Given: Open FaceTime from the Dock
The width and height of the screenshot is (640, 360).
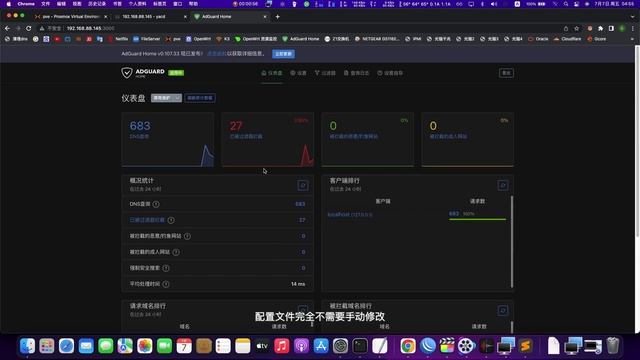Looking at the screenshot, I should [164, 346].
